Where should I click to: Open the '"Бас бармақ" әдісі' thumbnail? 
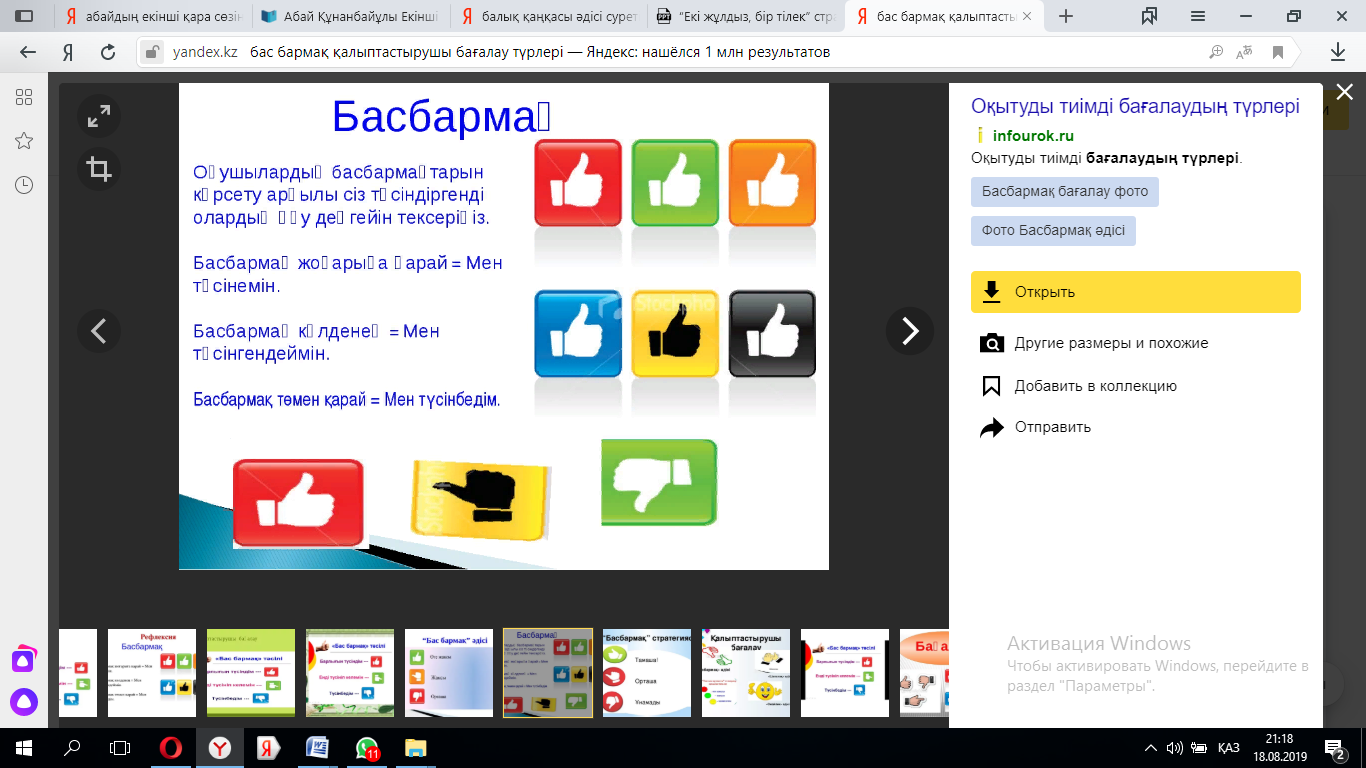(x=449, y=673)
